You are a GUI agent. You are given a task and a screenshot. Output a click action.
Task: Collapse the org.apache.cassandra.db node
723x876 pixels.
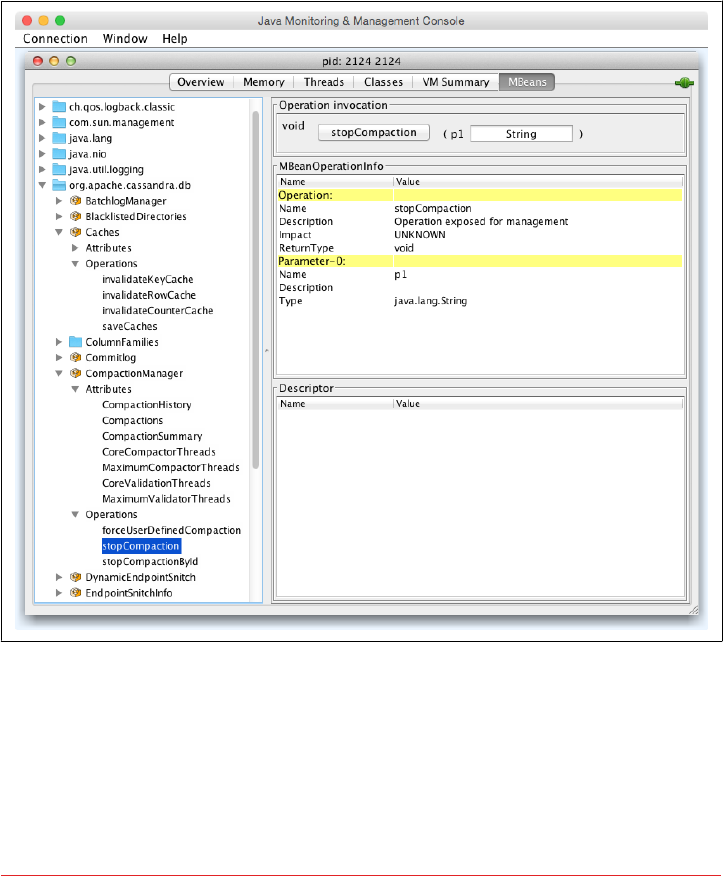pos(42,185)
